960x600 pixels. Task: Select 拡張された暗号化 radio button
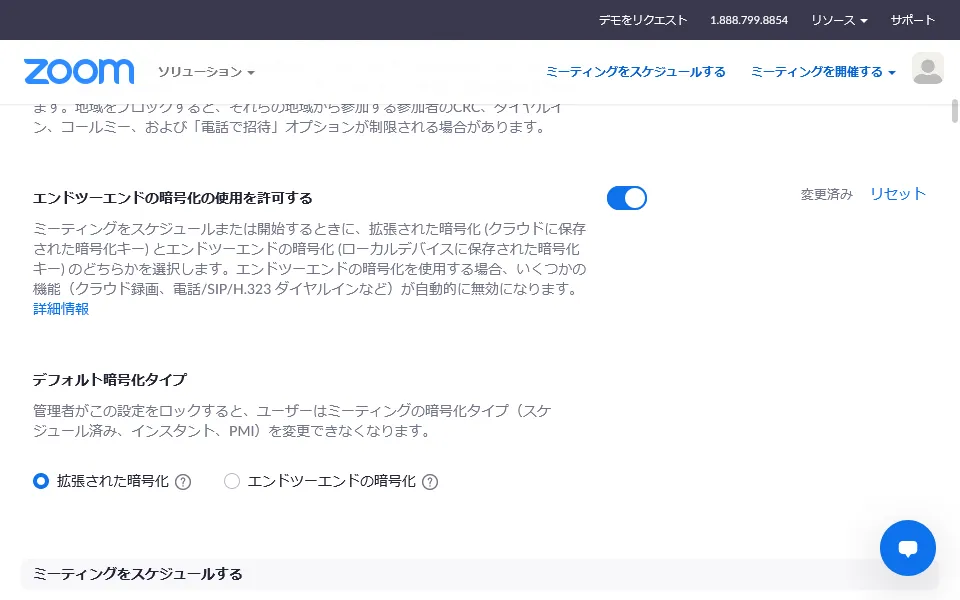pyautogui.click(x=41, y=481)
